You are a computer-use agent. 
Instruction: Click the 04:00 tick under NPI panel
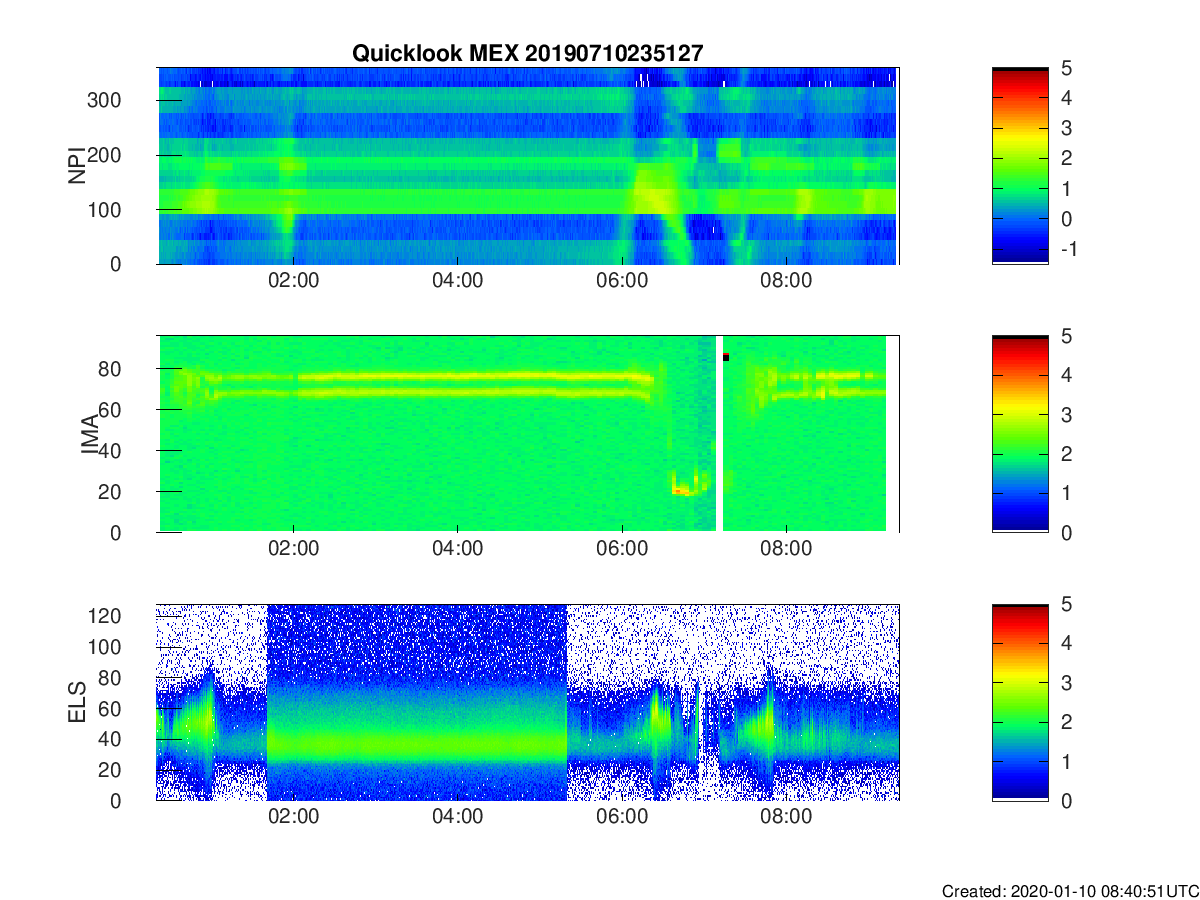457,281
